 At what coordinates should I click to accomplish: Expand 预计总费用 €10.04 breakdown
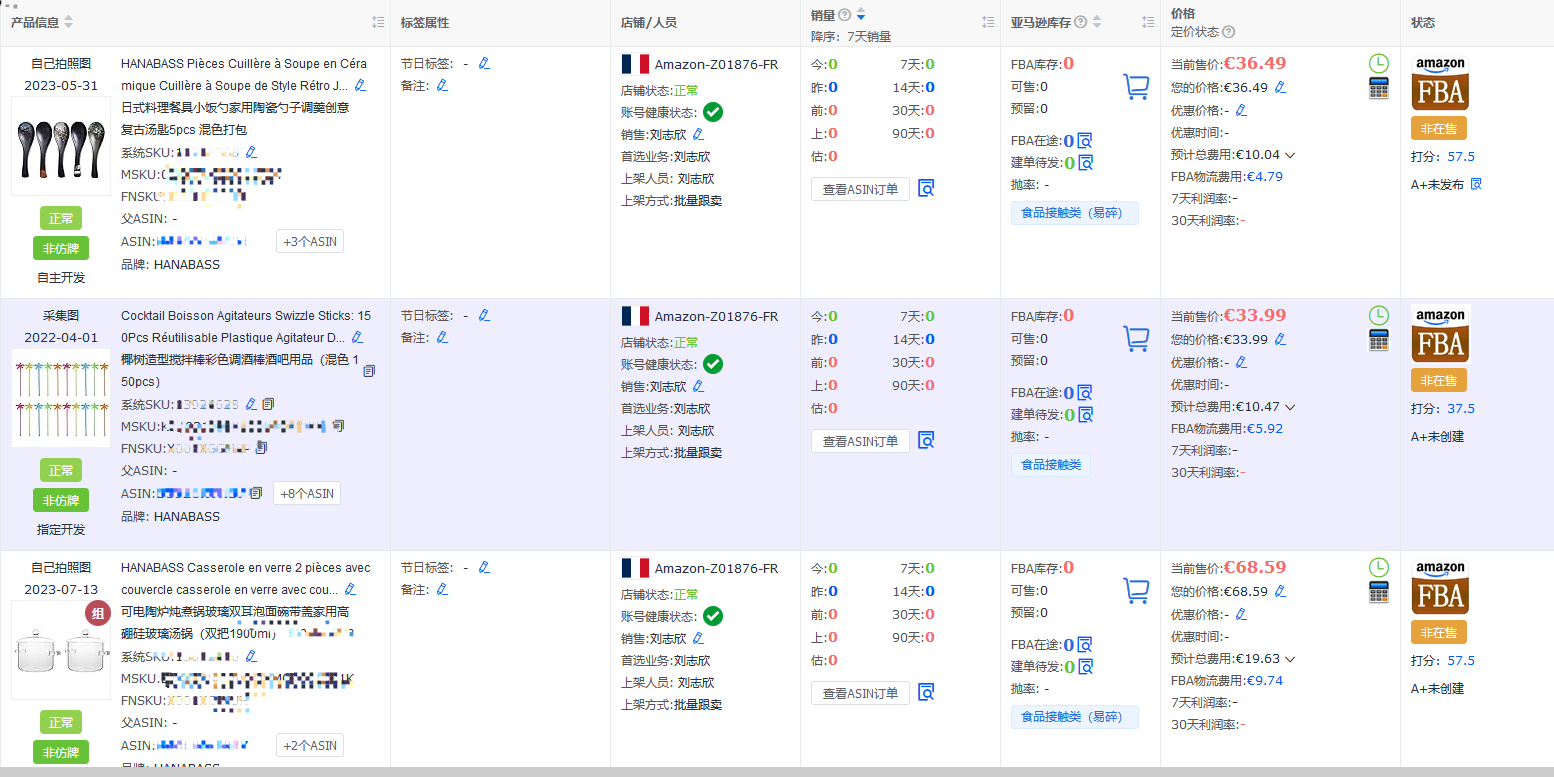pyautogui.click(x=1290, y=155)
